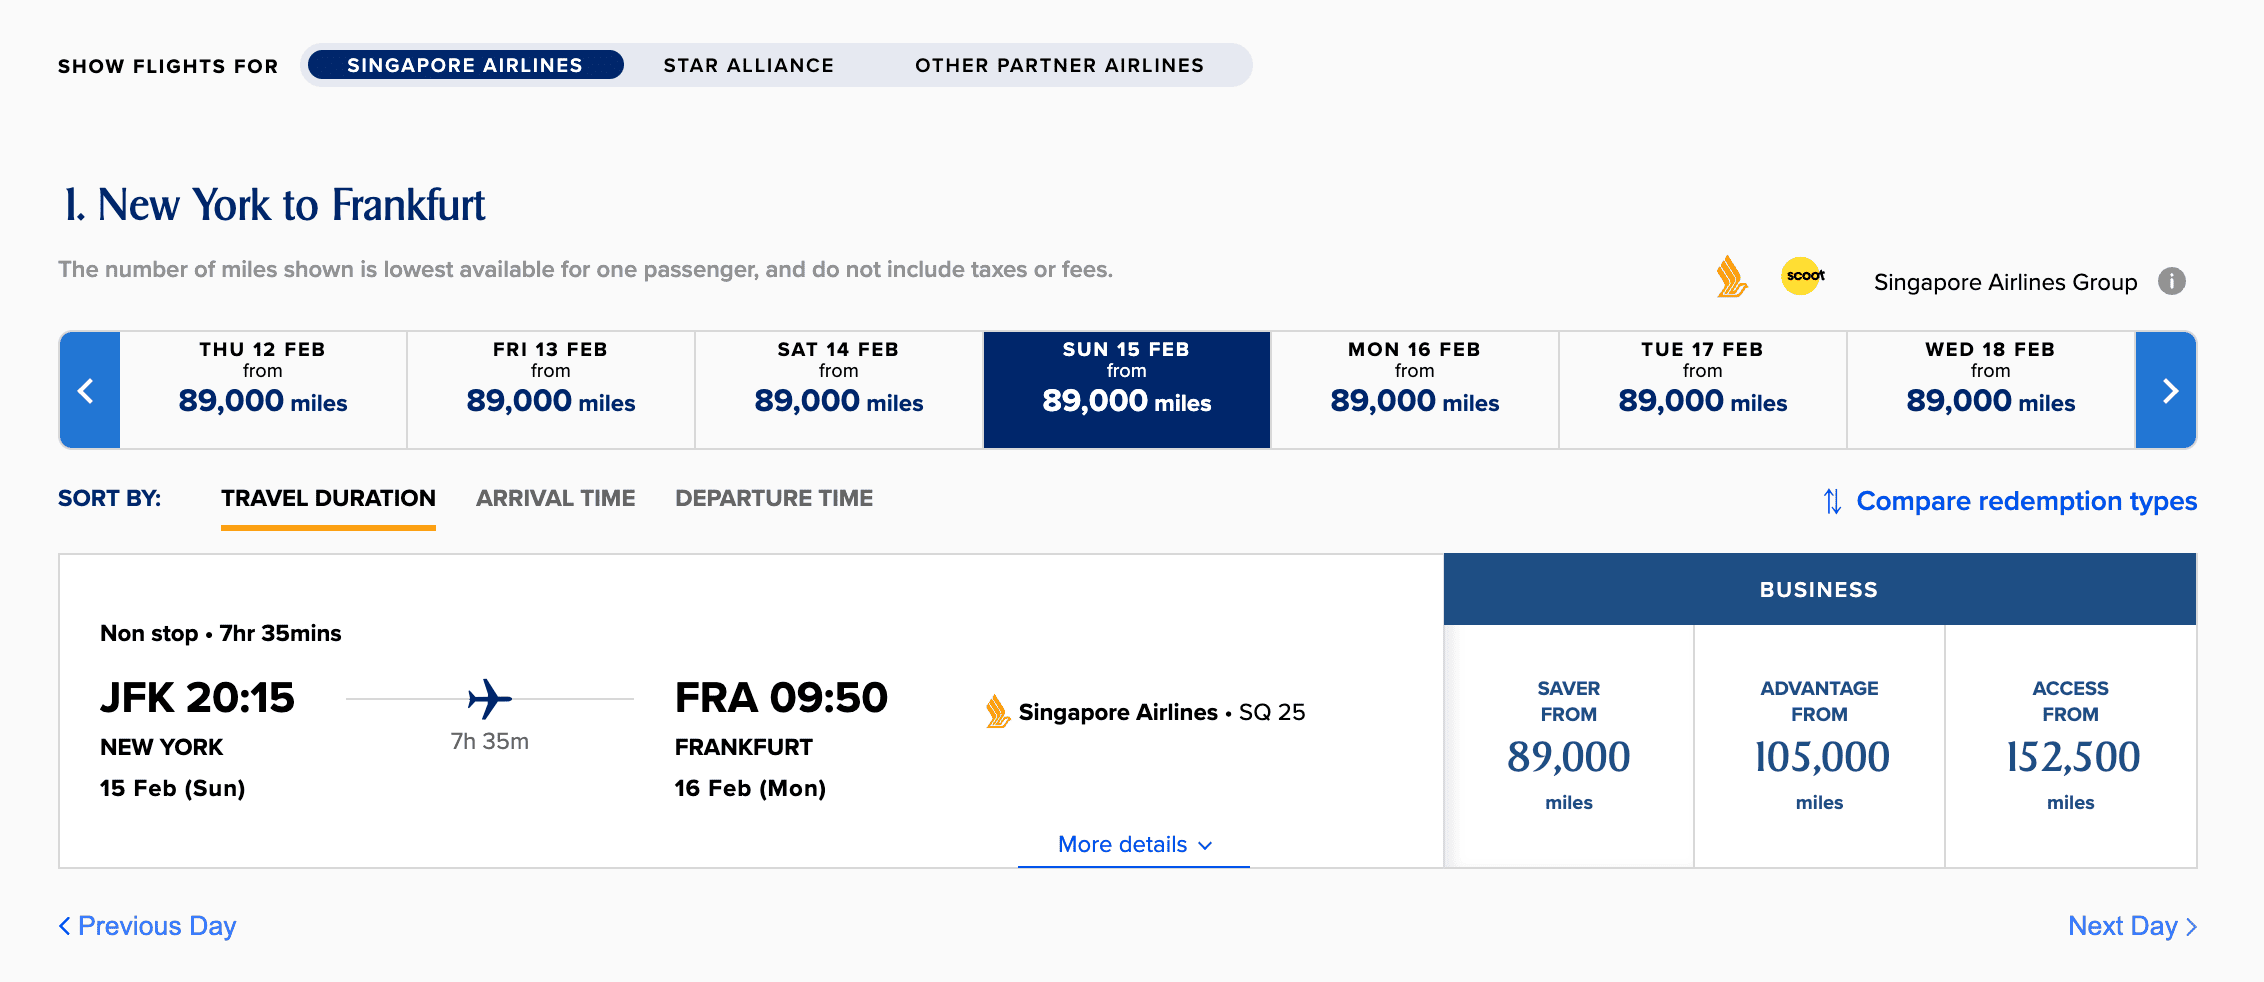Choose the Business Saver 89,000 miles fare

tap(1568, 745)
